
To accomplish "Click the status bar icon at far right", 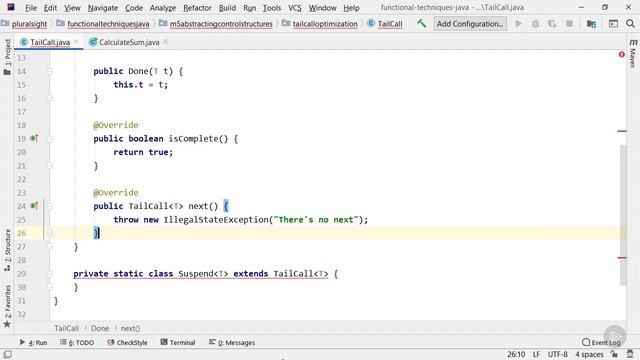I will pyautogui.click(x=630, y=354).
